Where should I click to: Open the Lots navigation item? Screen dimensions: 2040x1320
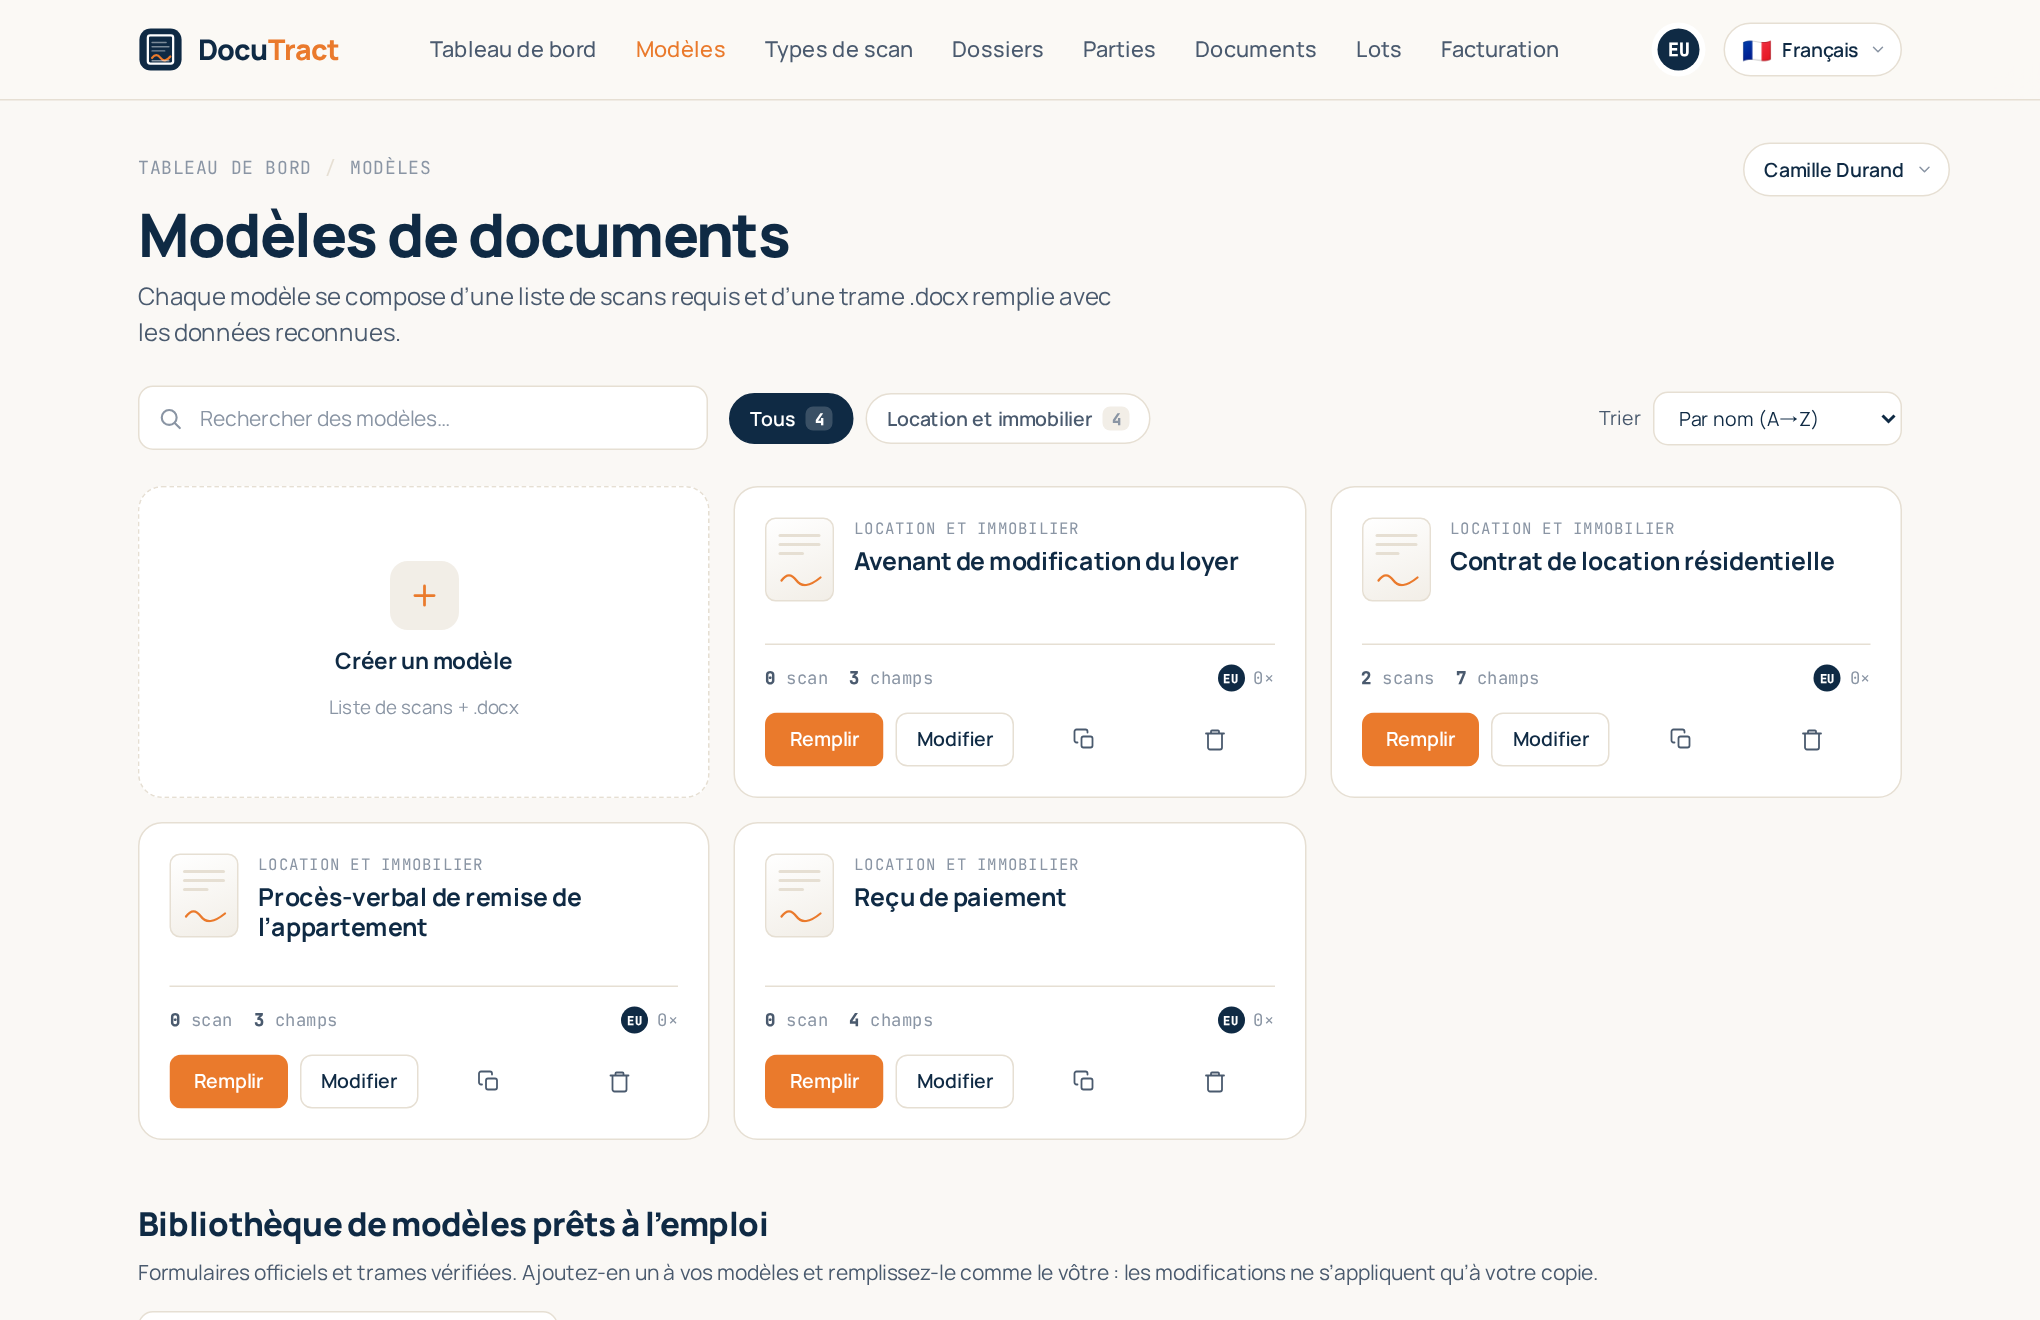click(1378, 49)
